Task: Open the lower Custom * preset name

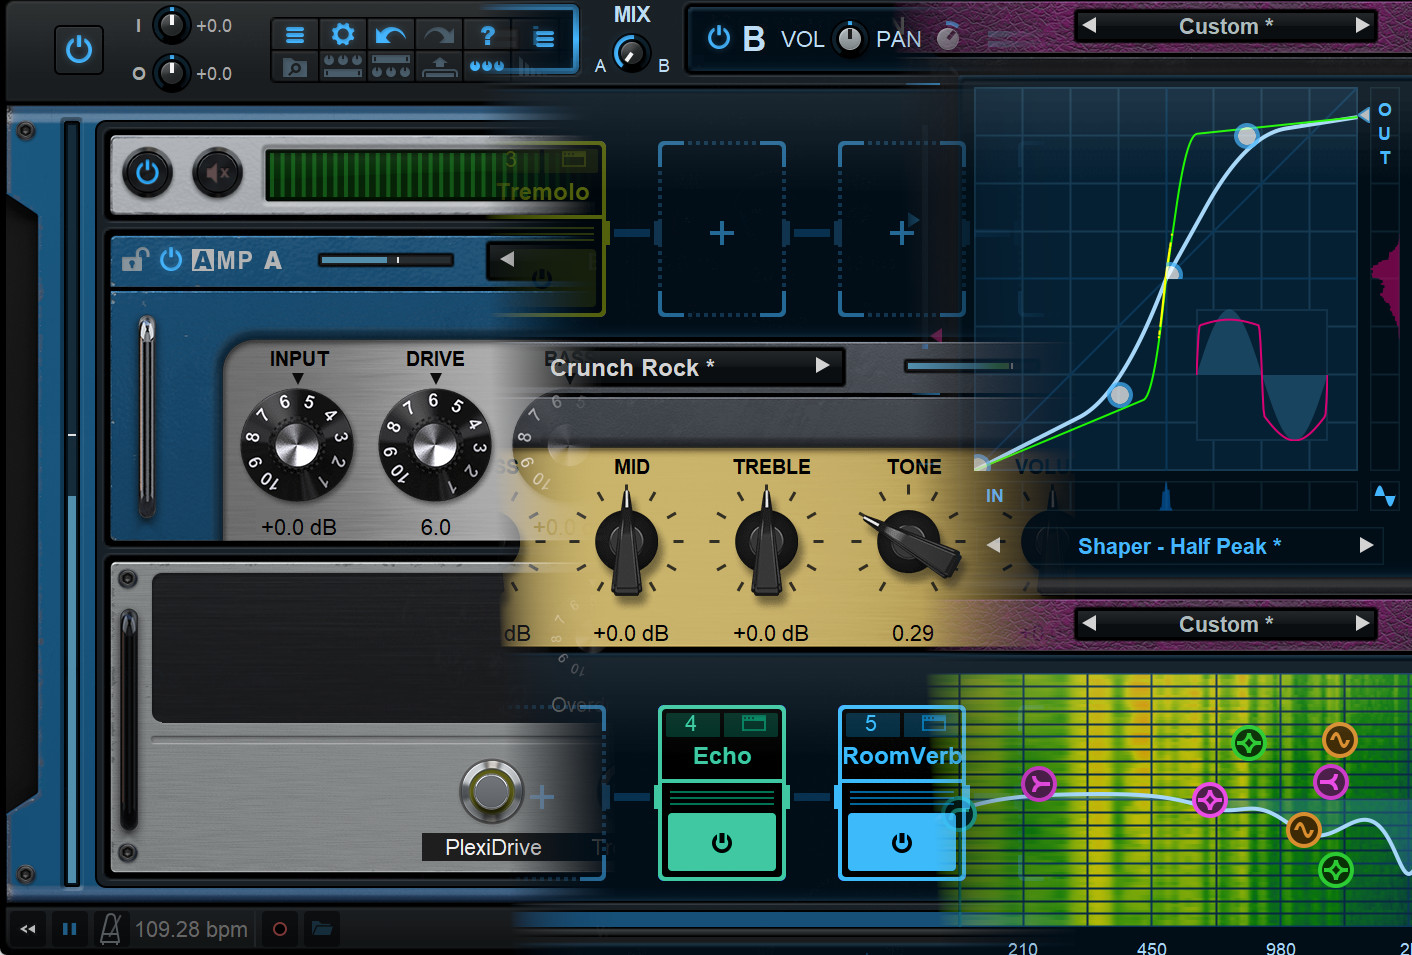Action: pos(1226,624)
